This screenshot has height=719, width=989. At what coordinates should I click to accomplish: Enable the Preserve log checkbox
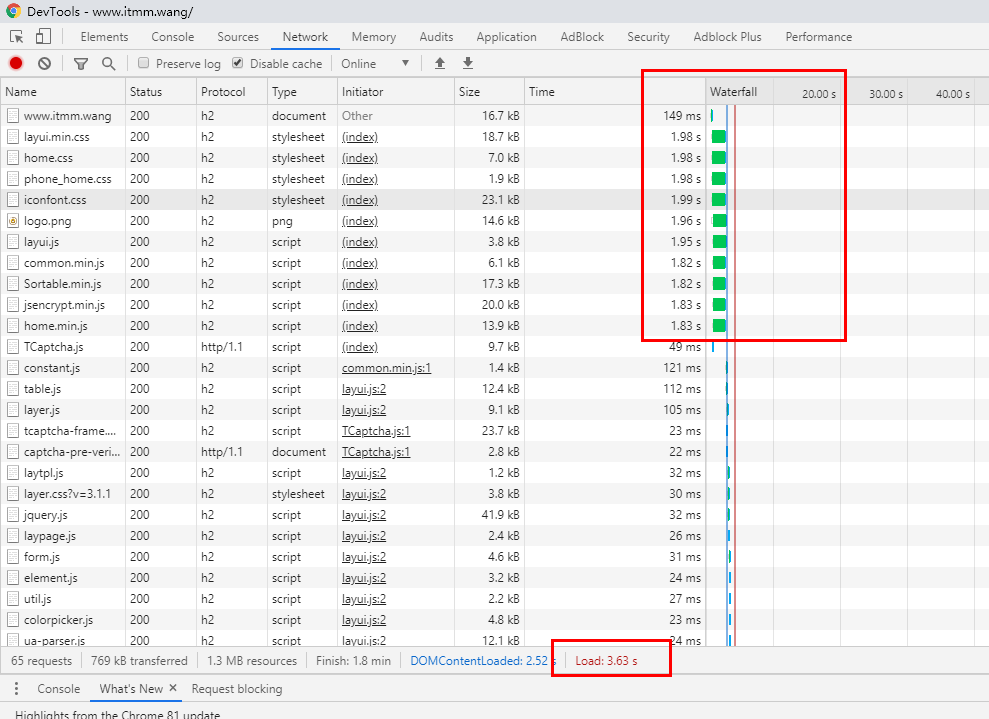(144, 63)
